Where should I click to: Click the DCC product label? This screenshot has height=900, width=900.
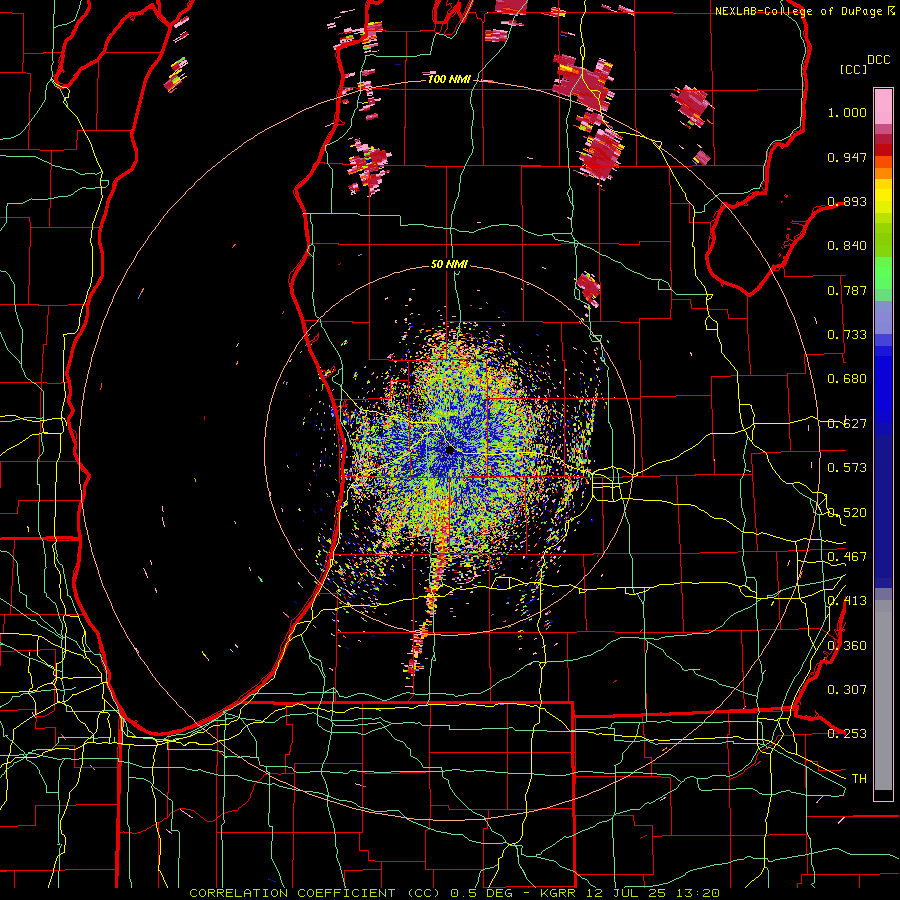(878, 60)
